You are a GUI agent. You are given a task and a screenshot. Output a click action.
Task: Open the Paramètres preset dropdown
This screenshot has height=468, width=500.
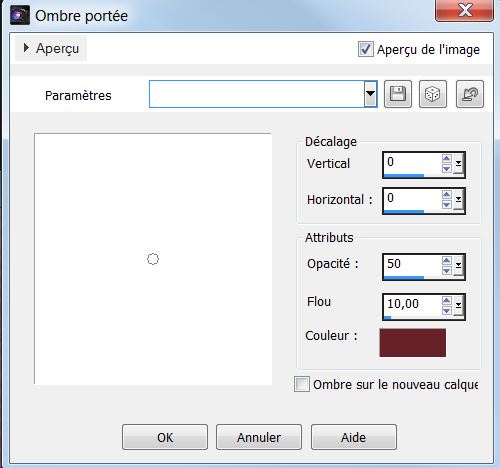coord(370,94)
